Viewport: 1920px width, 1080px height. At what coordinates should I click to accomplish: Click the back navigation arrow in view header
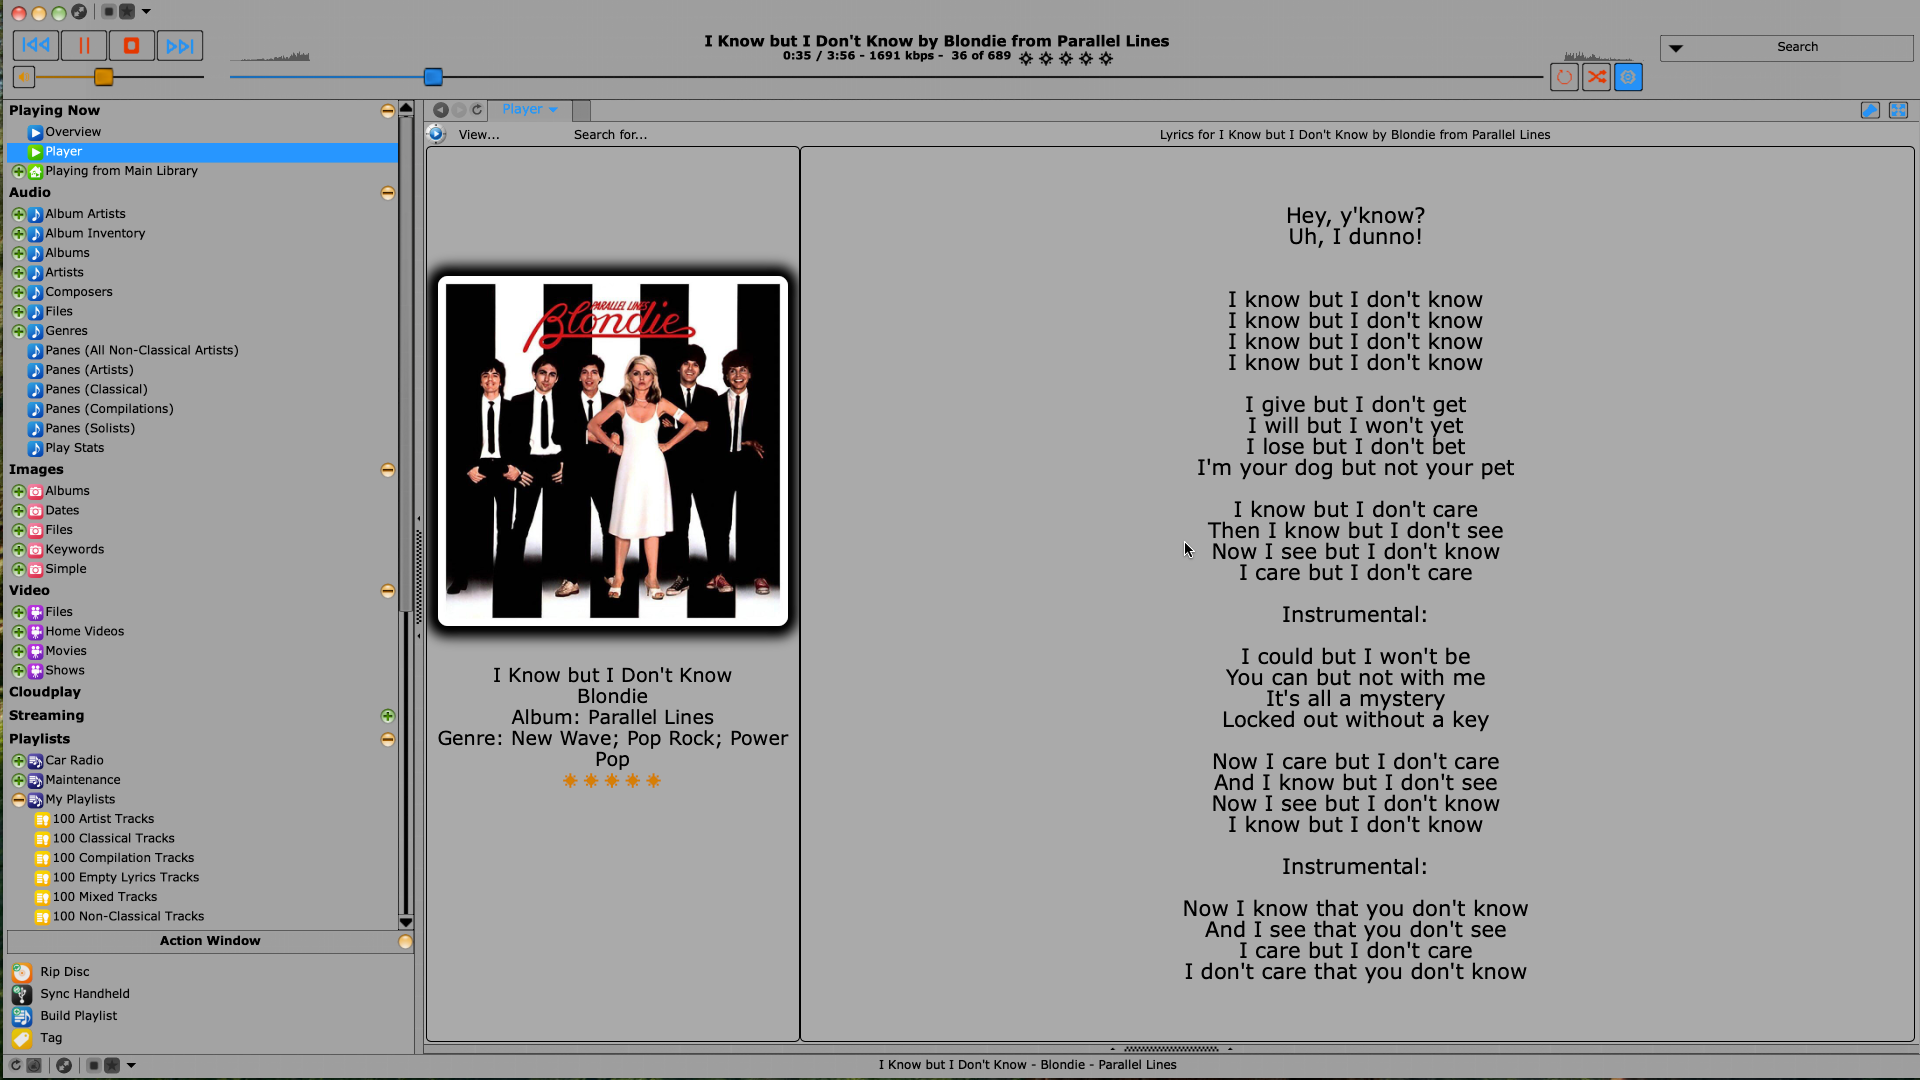click(440, 110)
